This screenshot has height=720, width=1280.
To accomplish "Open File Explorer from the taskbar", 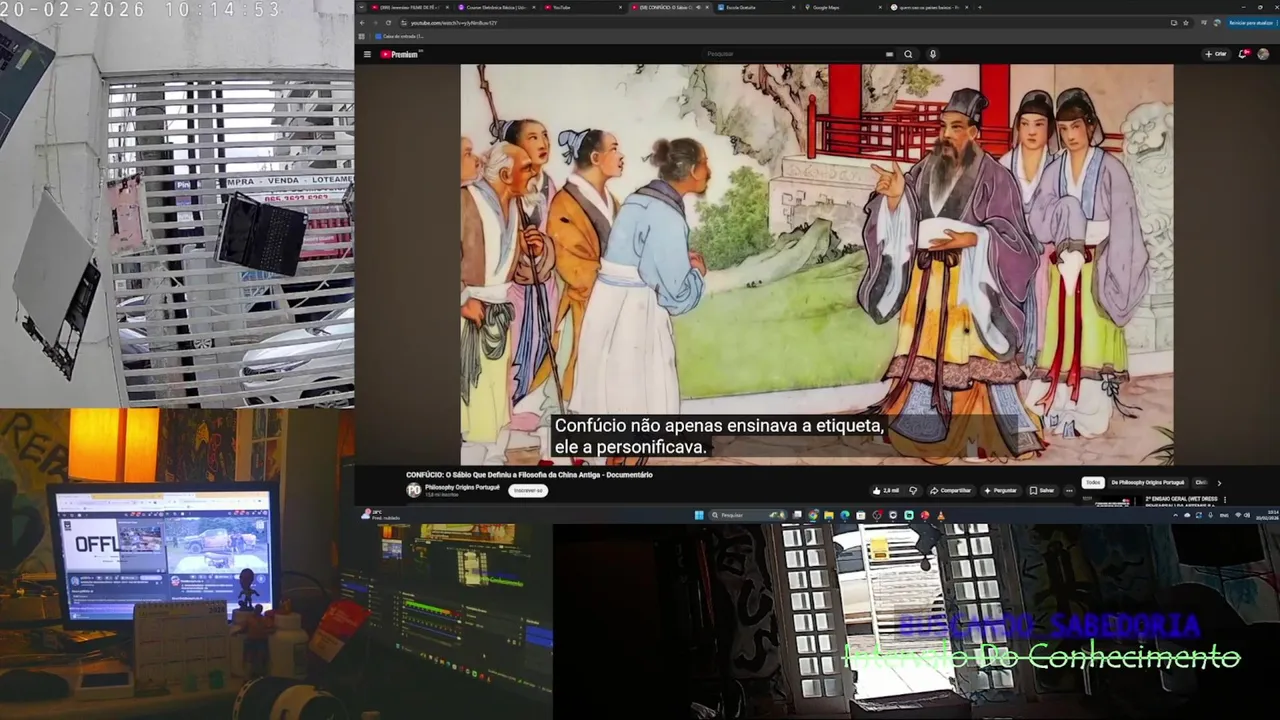I will [x=829, y=515].
